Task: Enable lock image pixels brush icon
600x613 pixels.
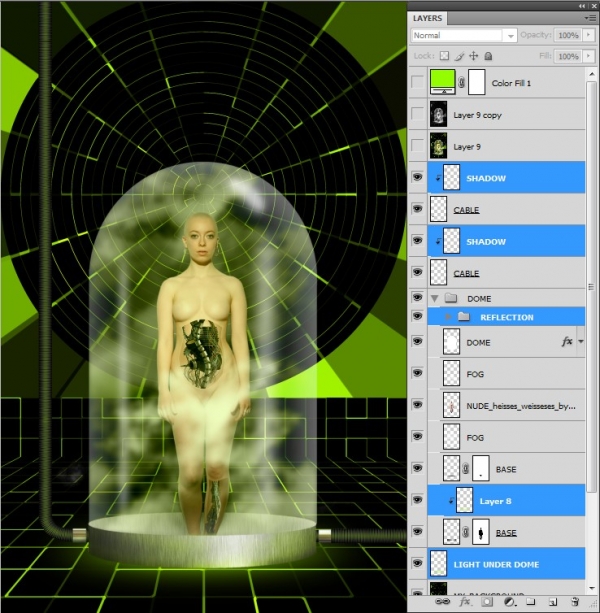Action: point(460,56)
